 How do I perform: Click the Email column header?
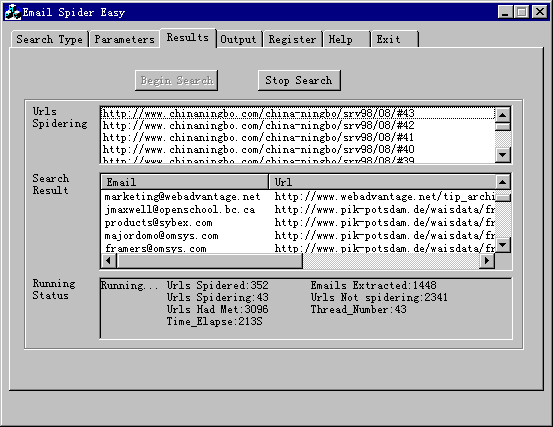[x=185, y=182]
